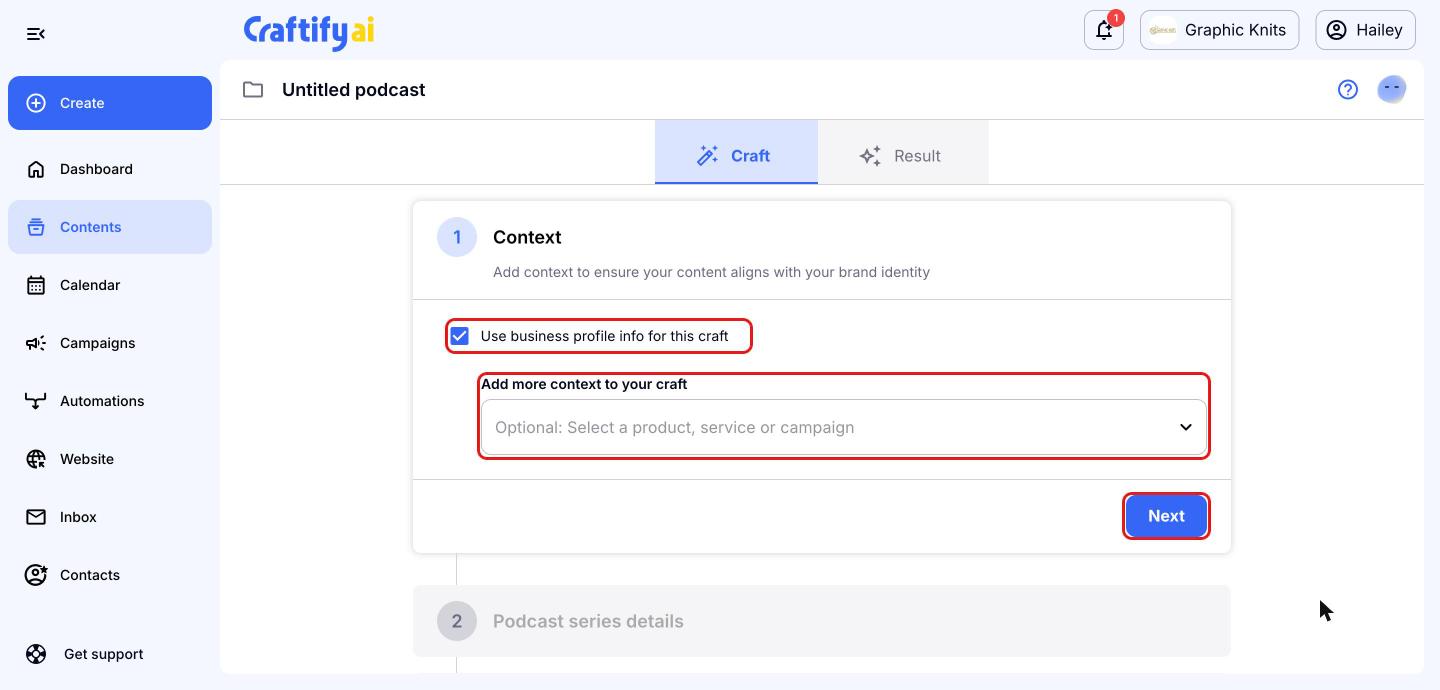Click the Website globe icon

click(36, 459)
